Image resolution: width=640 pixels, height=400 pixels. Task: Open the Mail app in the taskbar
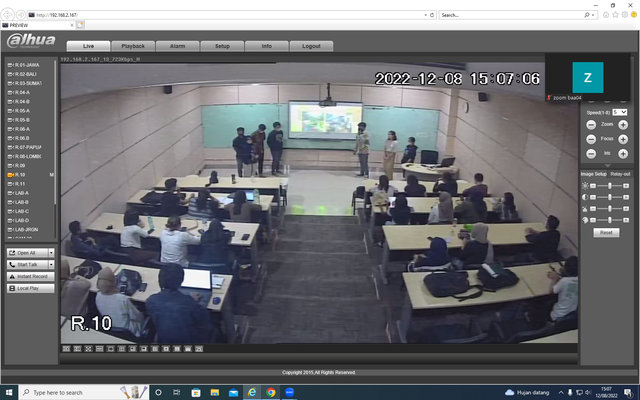click(233, 392)
